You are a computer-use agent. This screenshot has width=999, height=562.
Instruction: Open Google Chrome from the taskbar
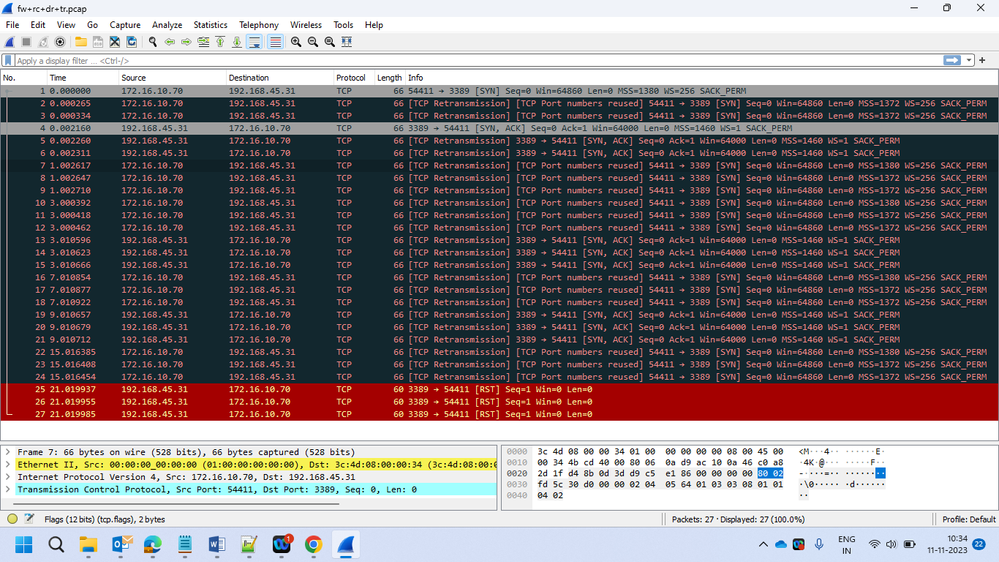pyautogui.click(x=313, y=545)
